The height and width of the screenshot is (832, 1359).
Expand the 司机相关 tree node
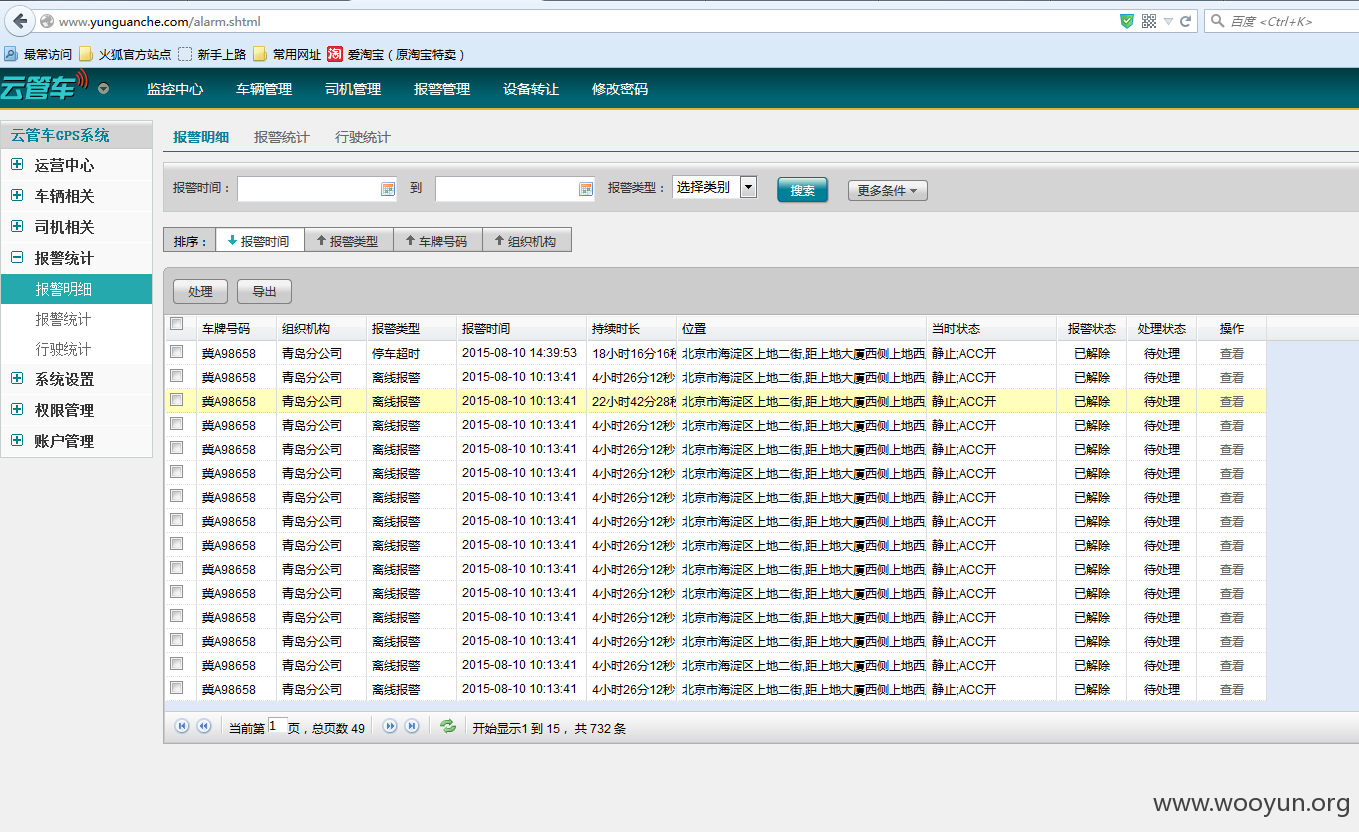pos(17,227)
